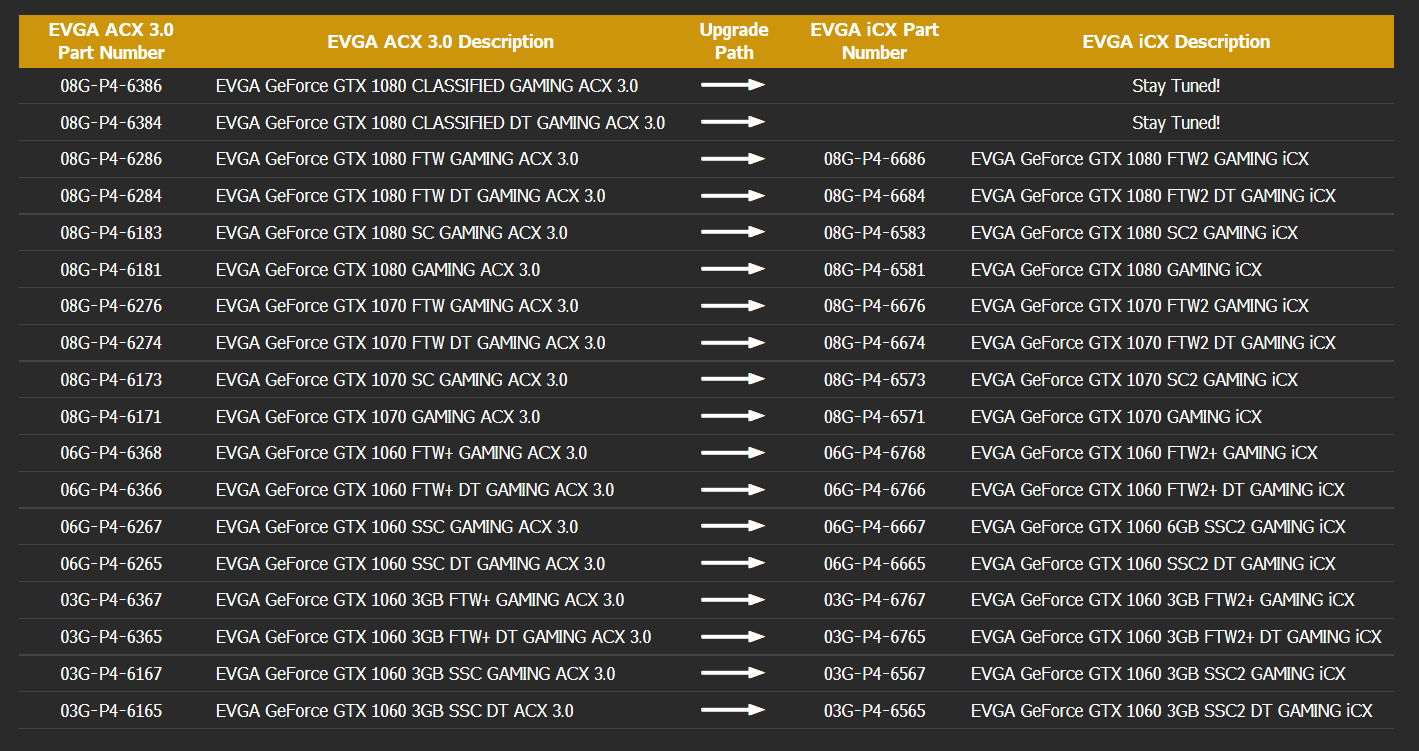Click the upgrade arrow in the 06G-P4-6368 row

coord(733,453)
